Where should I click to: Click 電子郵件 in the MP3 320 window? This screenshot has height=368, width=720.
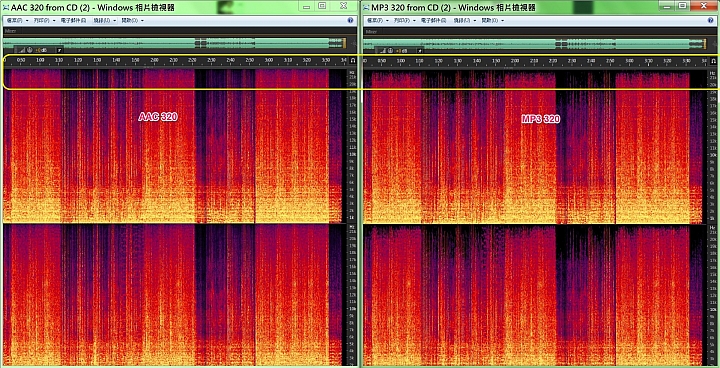click(x=433, y=21)
